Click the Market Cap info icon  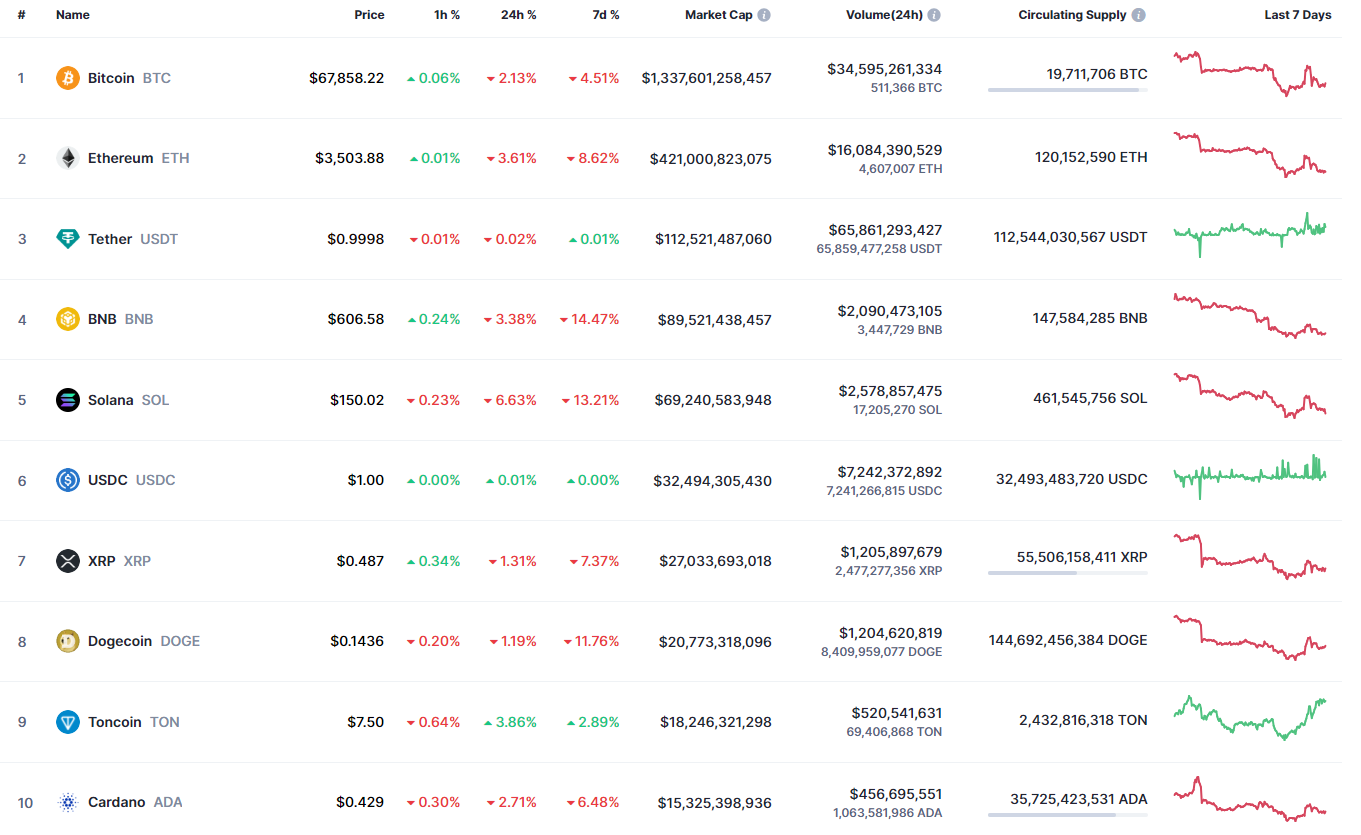tap(764, 15)
